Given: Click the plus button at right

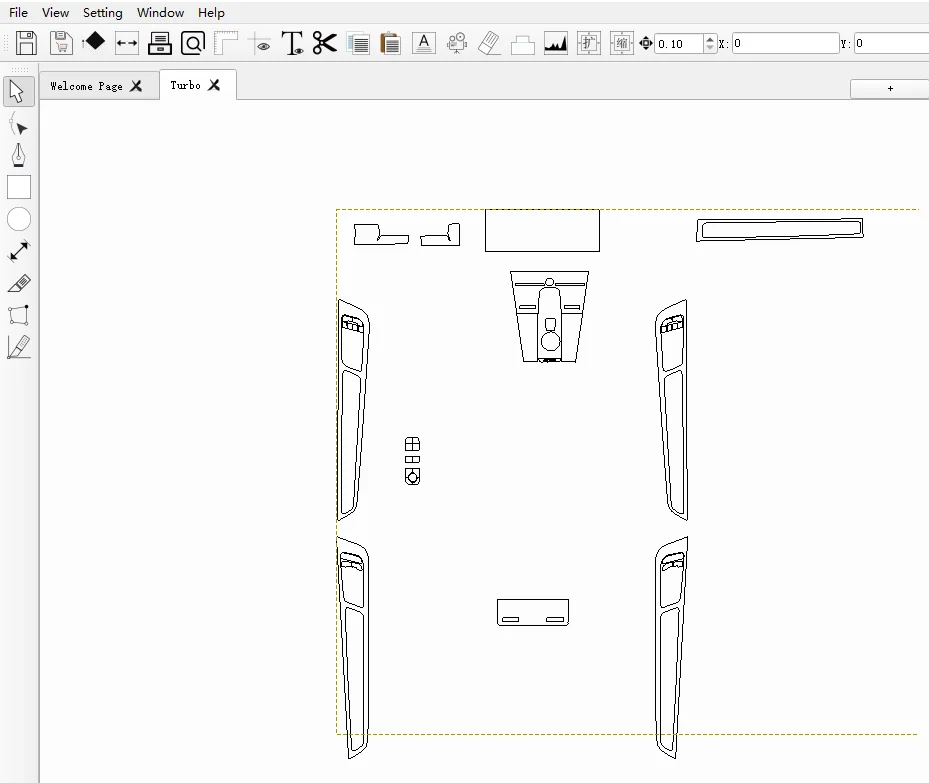Looking at the screenshot, I should coord(889,89).
